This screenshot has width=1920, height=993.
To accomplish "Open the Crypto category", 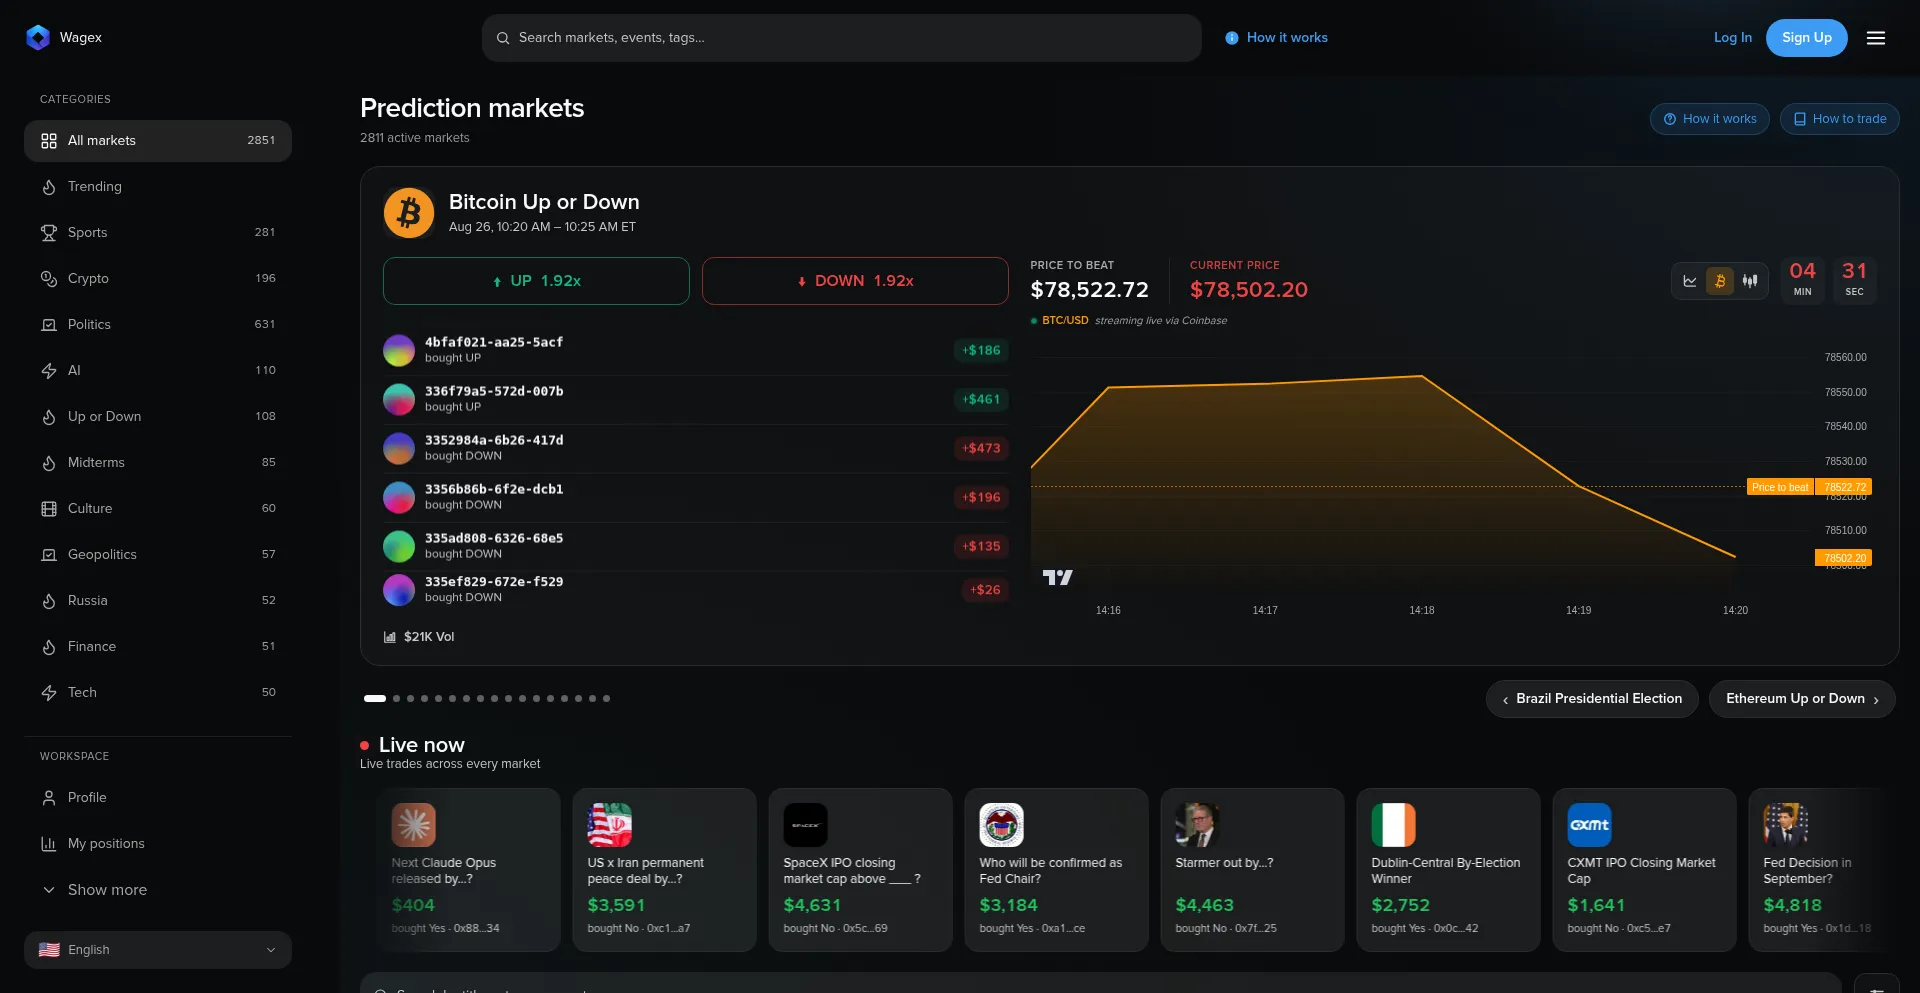I will 158,279.
